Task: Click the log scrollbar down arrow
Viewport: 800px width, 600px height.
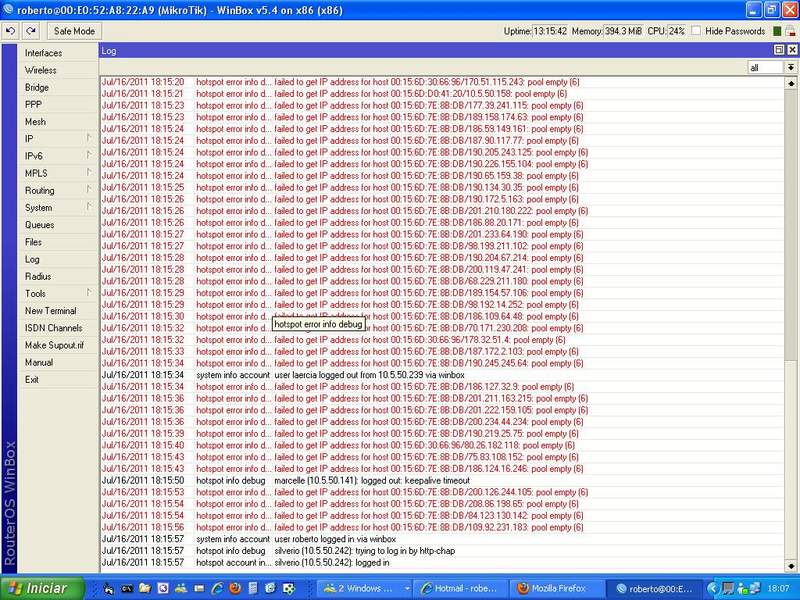Action: click(x=791, y=566)
